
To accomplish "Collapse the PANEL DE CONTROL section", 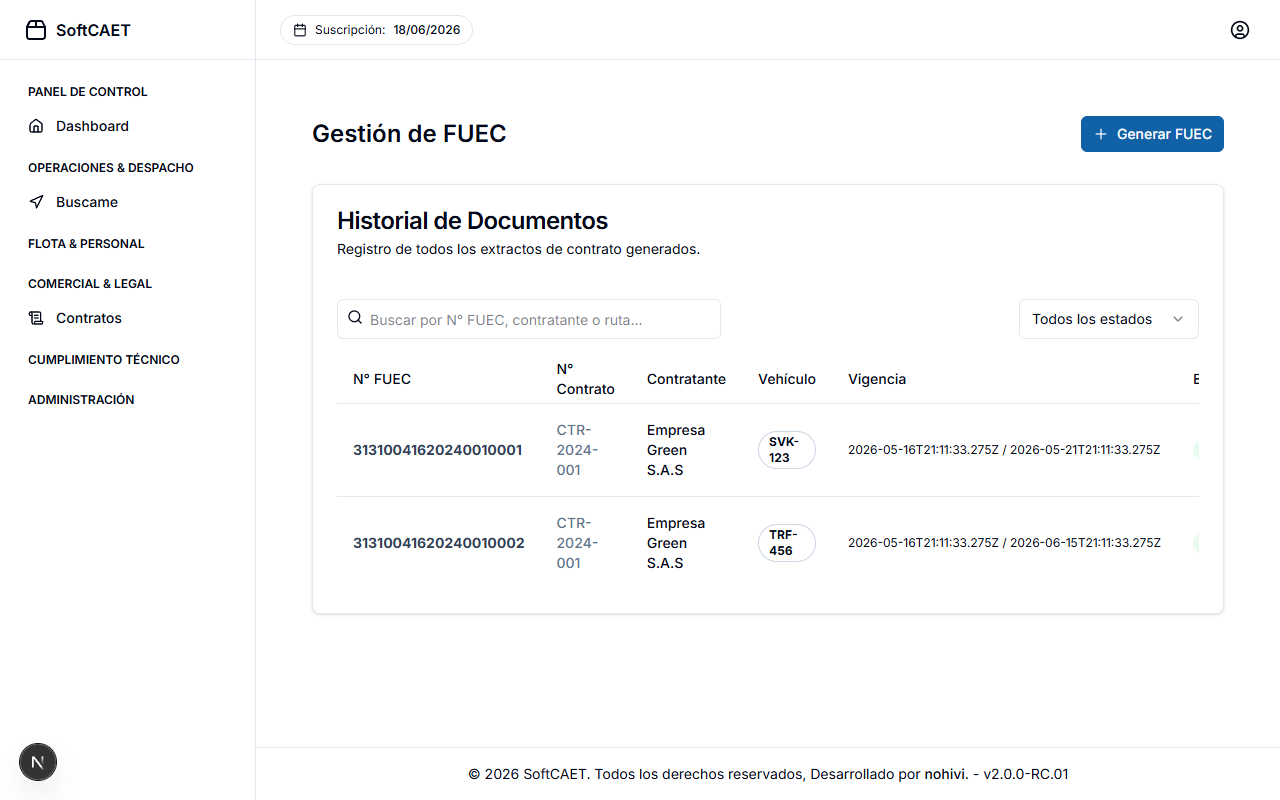I will click(88, 92).
